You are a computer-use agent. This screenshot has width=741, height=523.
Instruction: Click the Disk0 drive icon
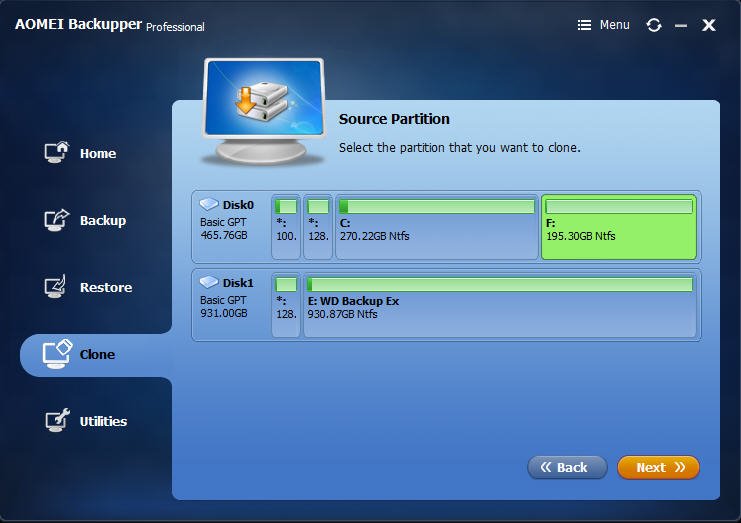click(x=208, y=204)
